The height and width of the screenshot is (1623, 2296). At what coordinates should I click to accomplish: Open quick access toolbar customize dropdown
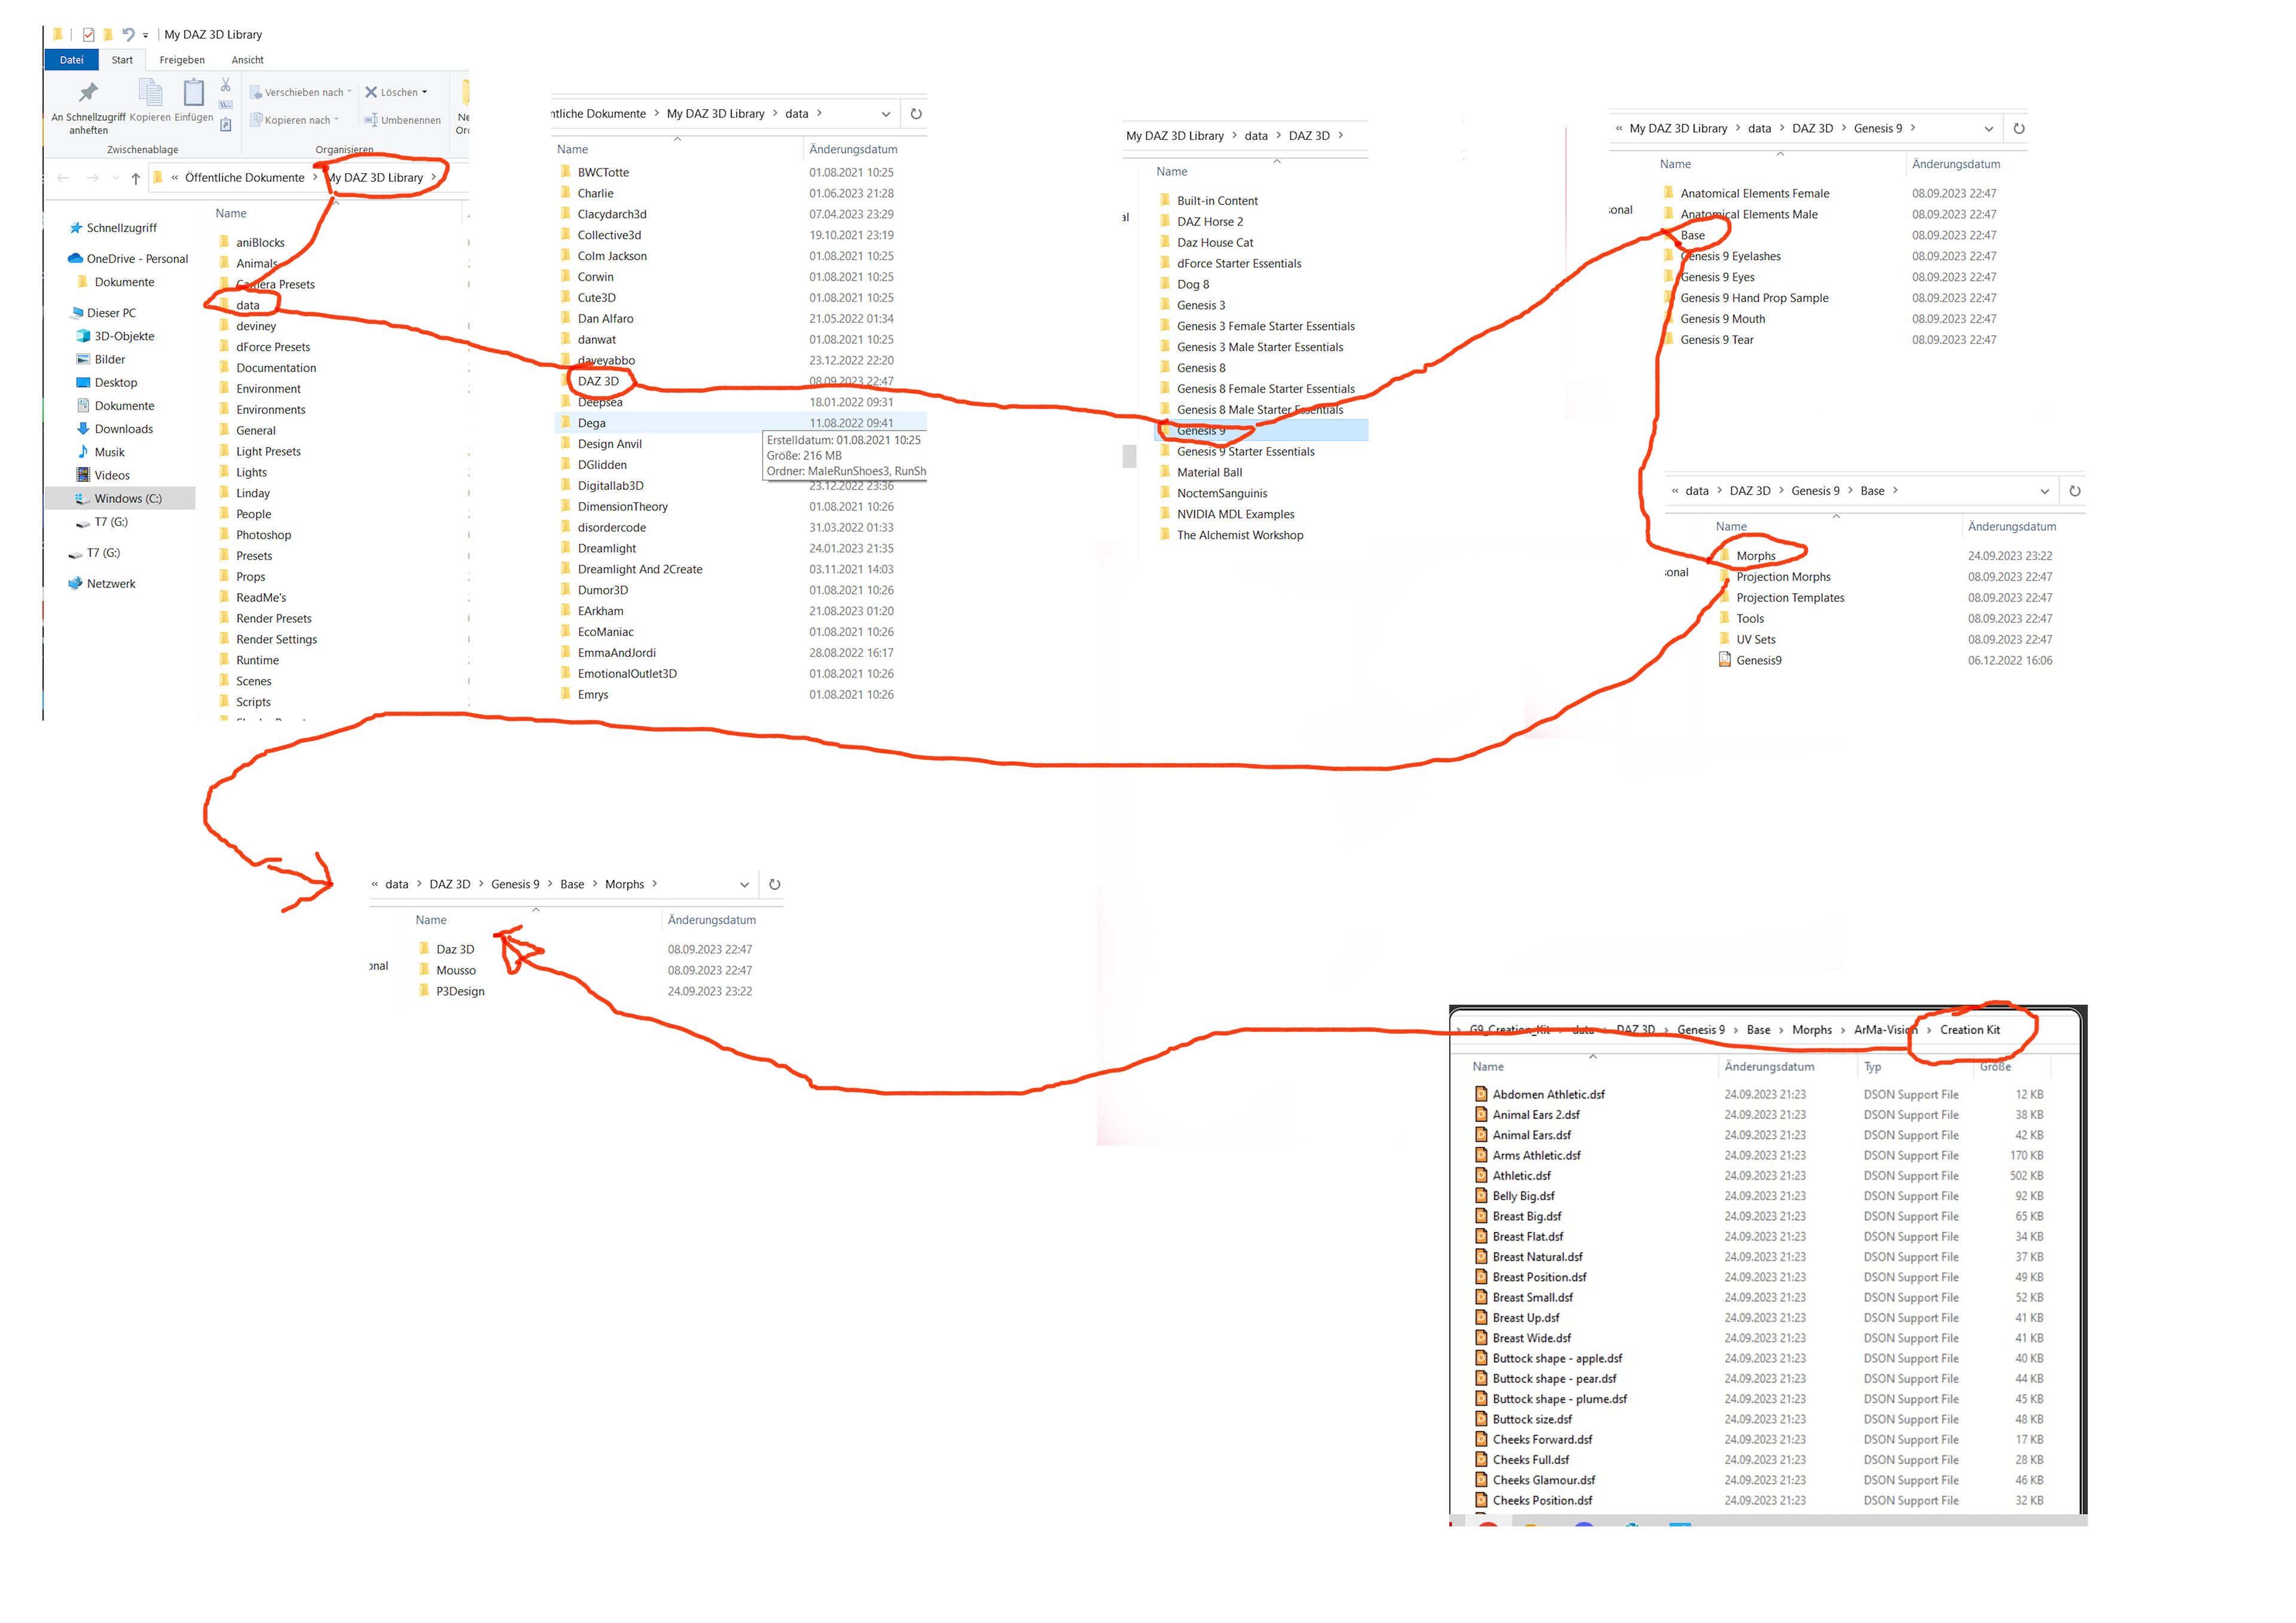coord(145,35)
